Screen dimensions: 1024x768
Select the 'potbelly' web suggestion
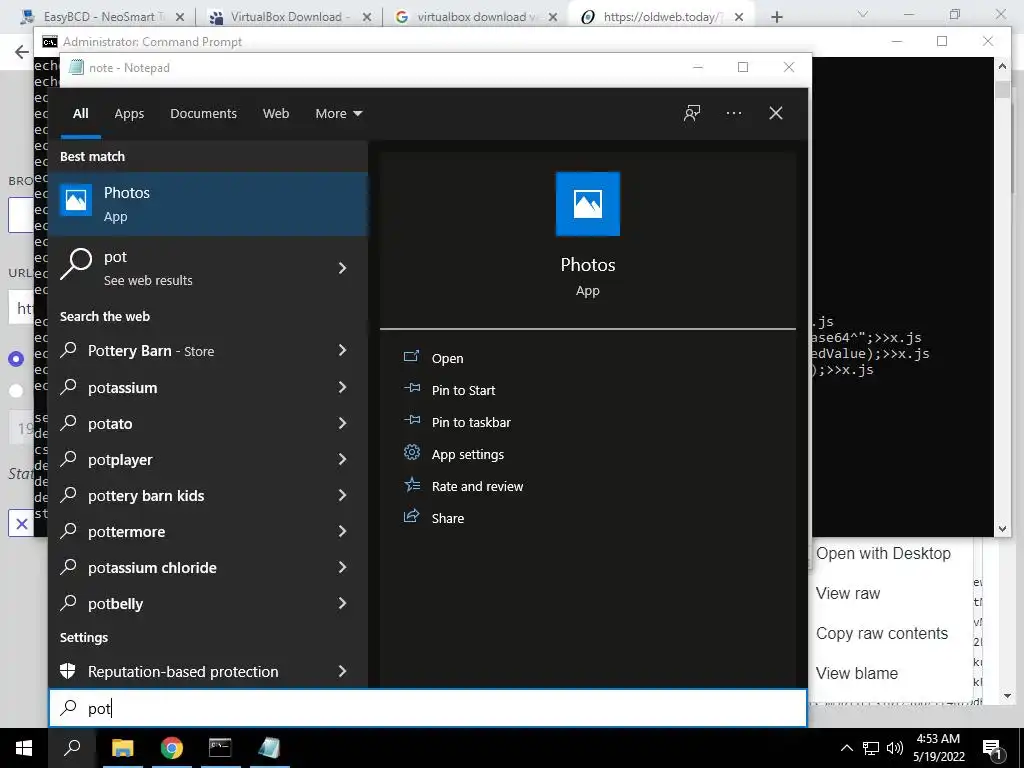208,603
